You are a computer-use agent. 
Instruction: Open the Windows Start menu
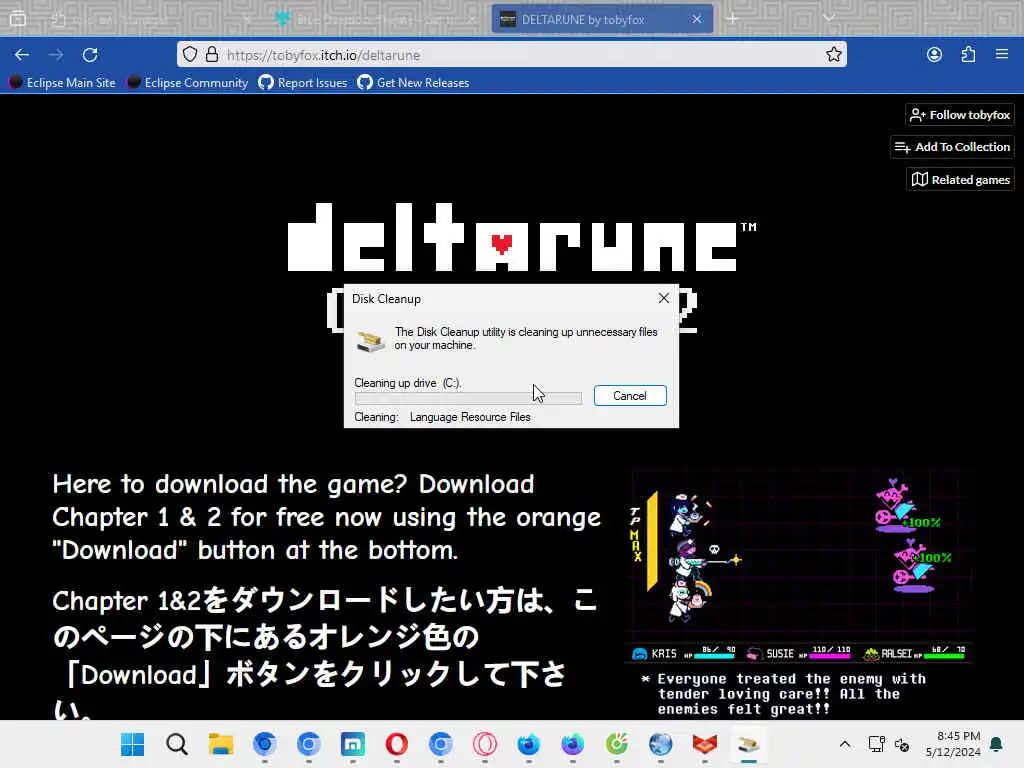(133, 744)
